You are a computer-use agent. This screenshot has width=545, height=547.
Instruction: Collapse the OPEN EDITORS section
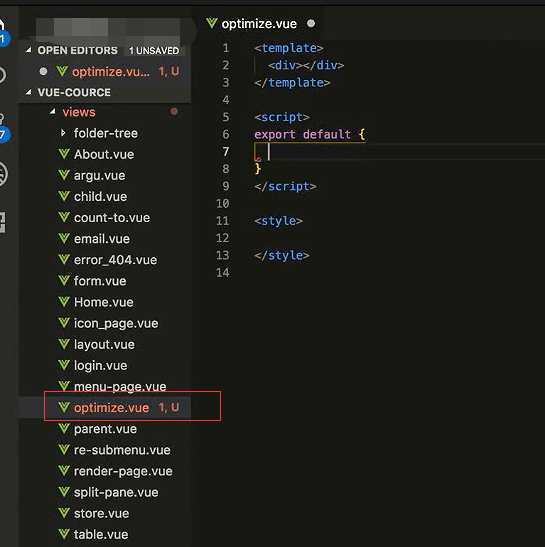[29, 50]
